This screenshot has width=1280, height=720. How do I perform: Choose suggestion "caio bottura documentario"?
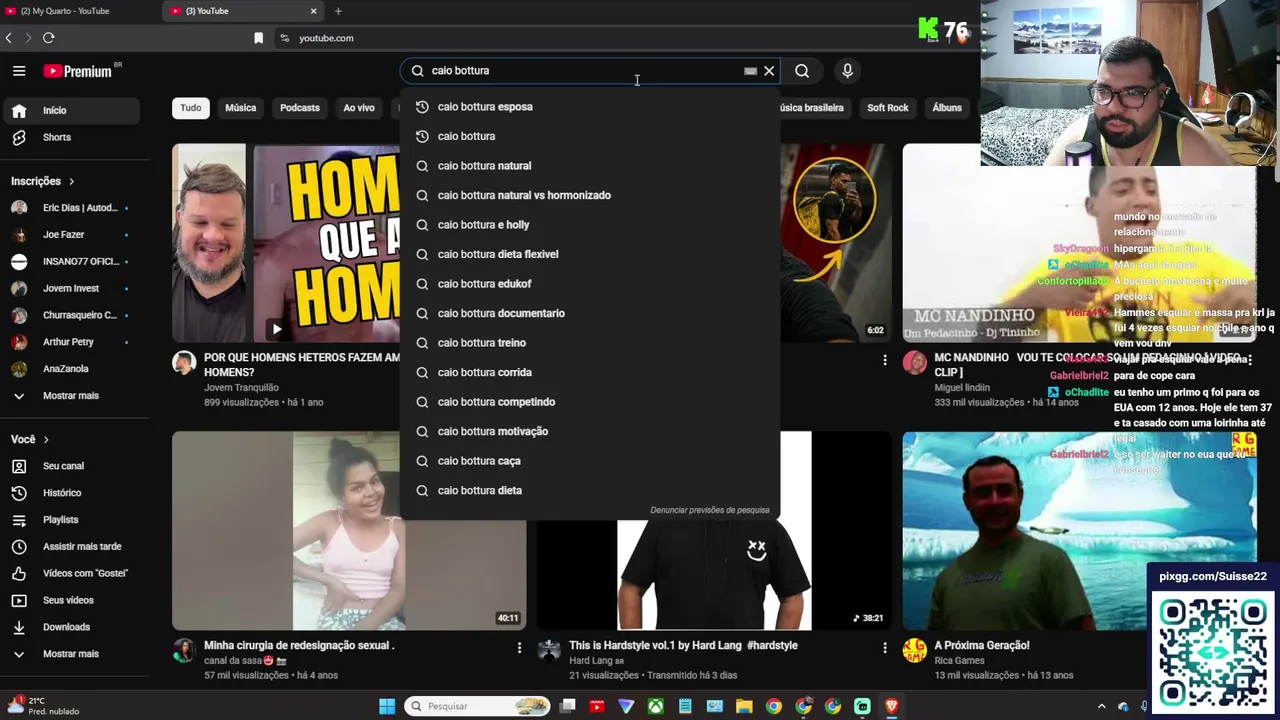click(590, 313)
